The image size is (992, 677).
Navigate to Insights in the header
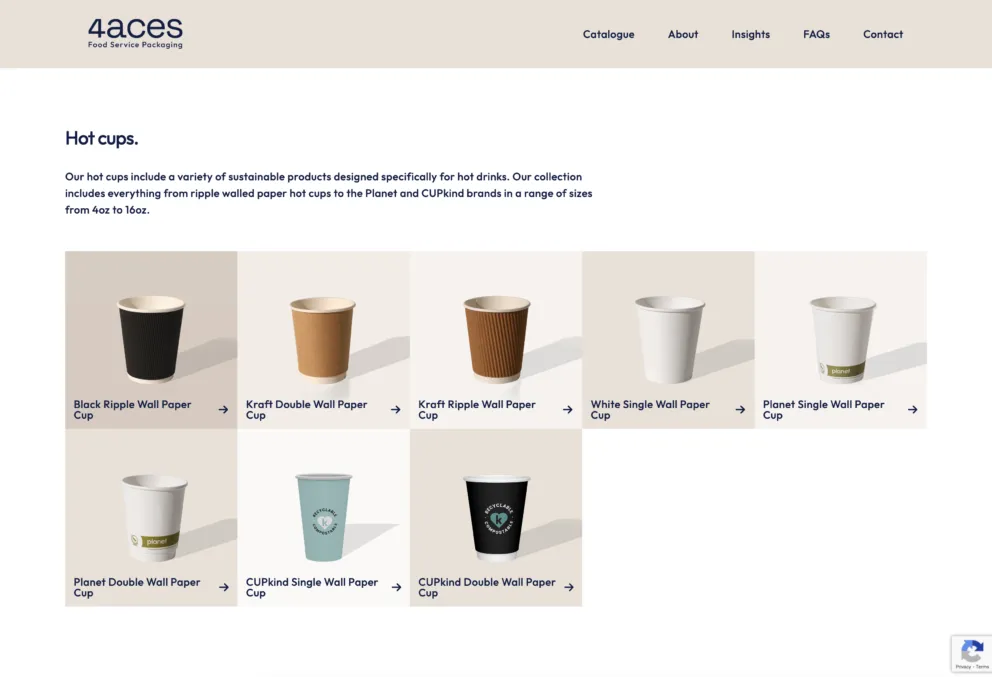[750, 34]
